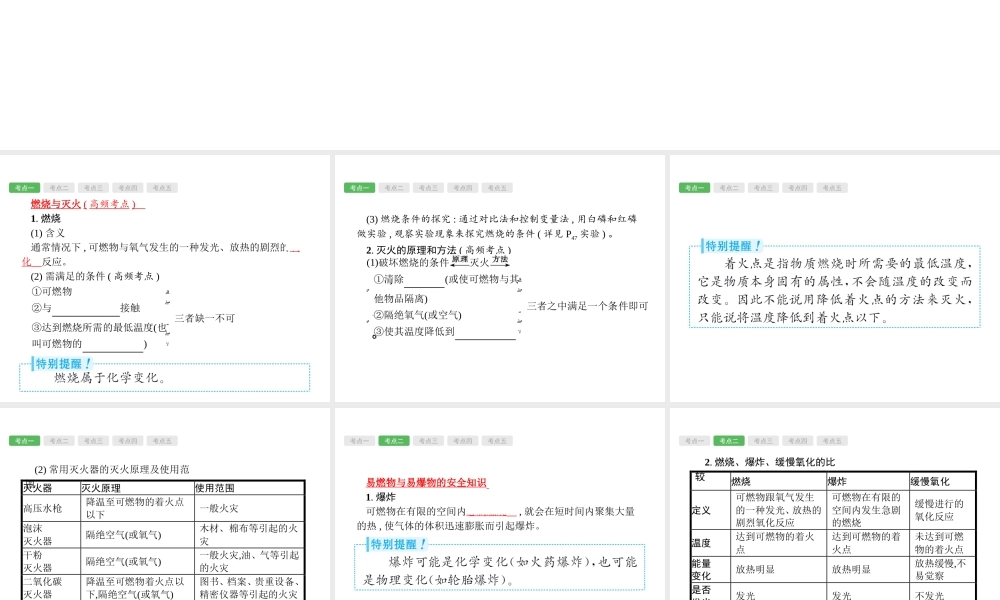Go to 考点二 on the 燃烧、爆炸、缓慢氧化 comparison slide
Viewport: 1000px width, 600px height.
729,441
